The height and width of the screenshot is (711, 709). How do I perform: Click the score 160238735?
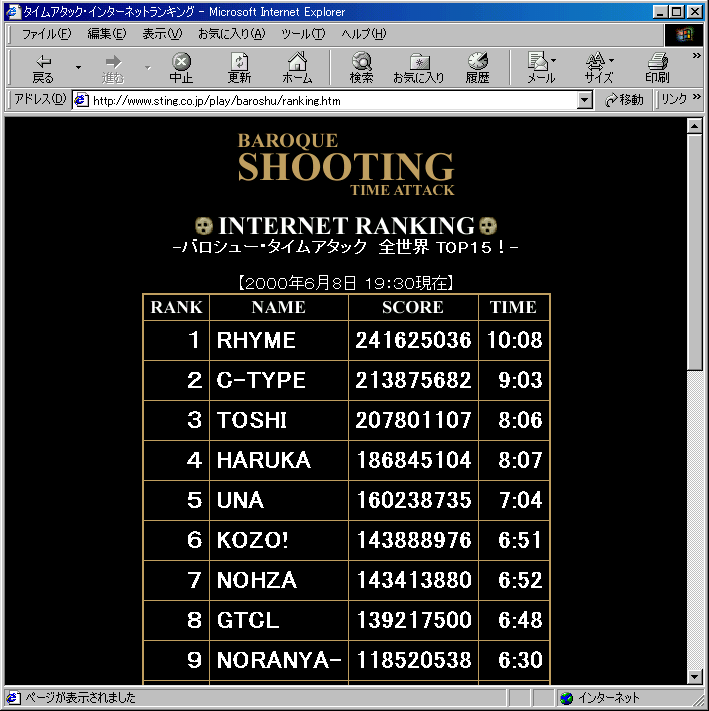(413, 500)
